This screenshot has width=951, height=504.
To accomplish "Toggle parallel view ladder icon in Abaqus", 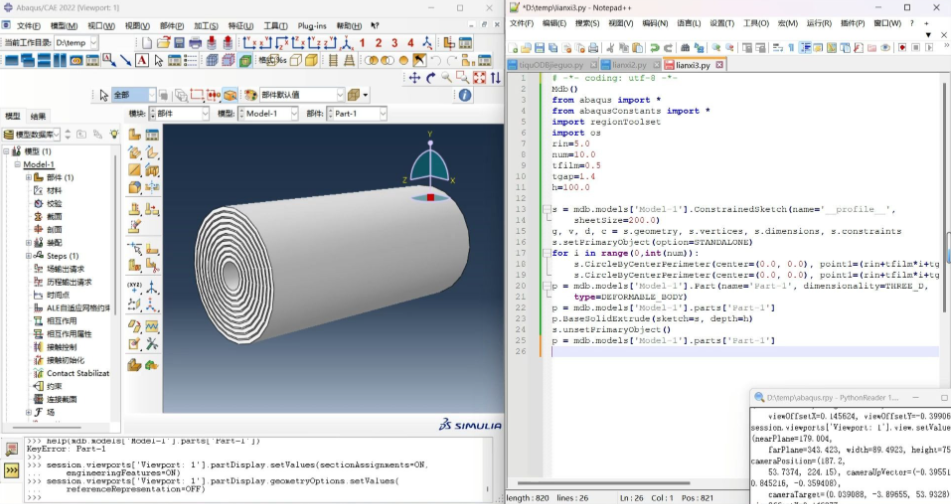I will pos(333,60).
